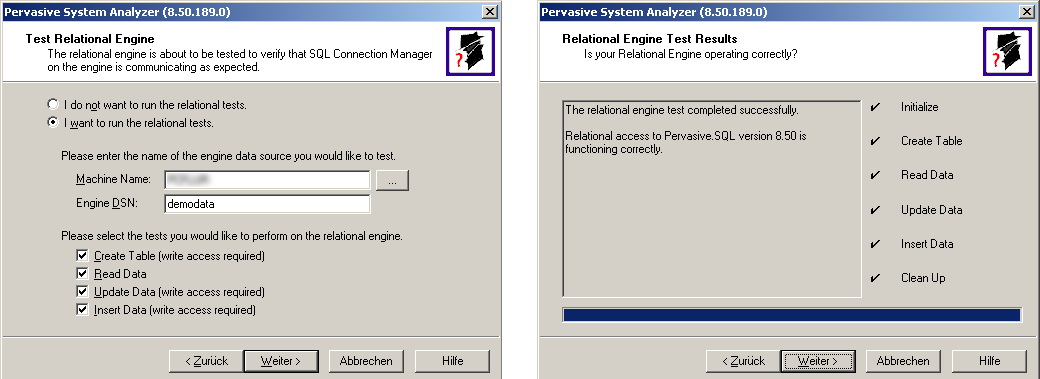The image size is (1040, 379).
Task: Click checkmark next to Clean Up
Action: [876, 278]
